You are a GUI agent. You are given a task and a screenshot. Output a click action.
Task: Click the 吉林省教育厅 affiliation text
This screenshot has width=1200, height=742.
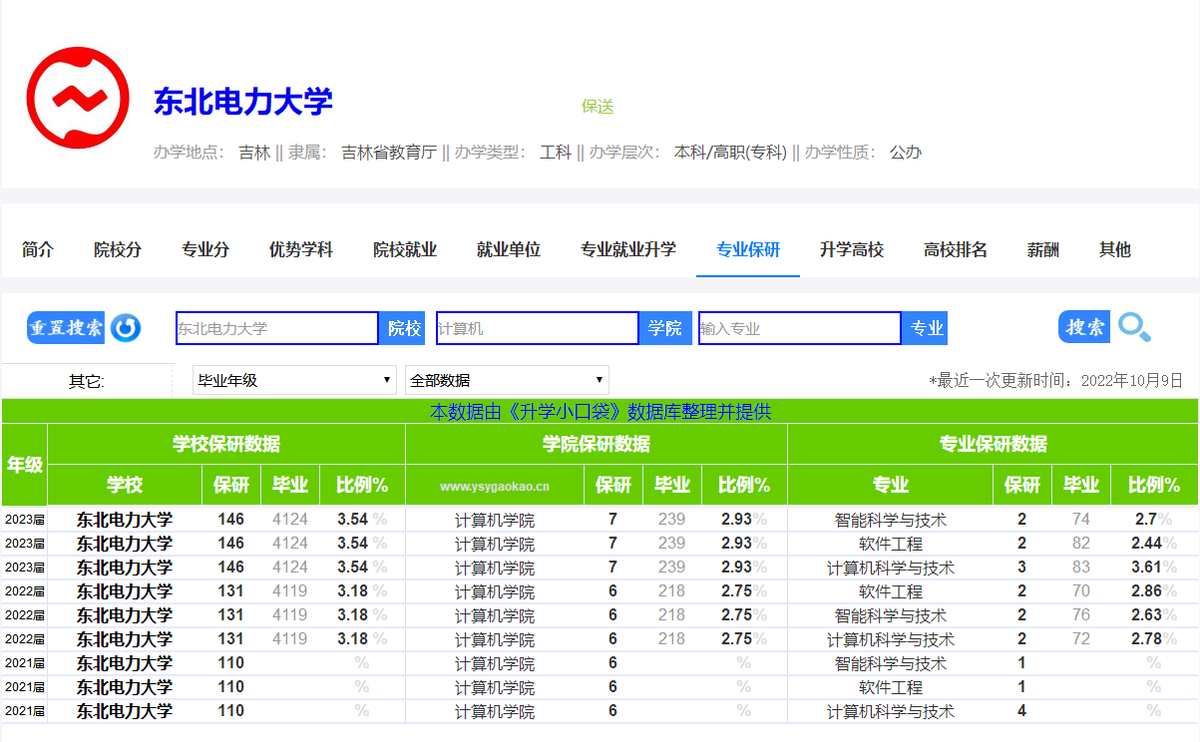click(x=389, y=153)
